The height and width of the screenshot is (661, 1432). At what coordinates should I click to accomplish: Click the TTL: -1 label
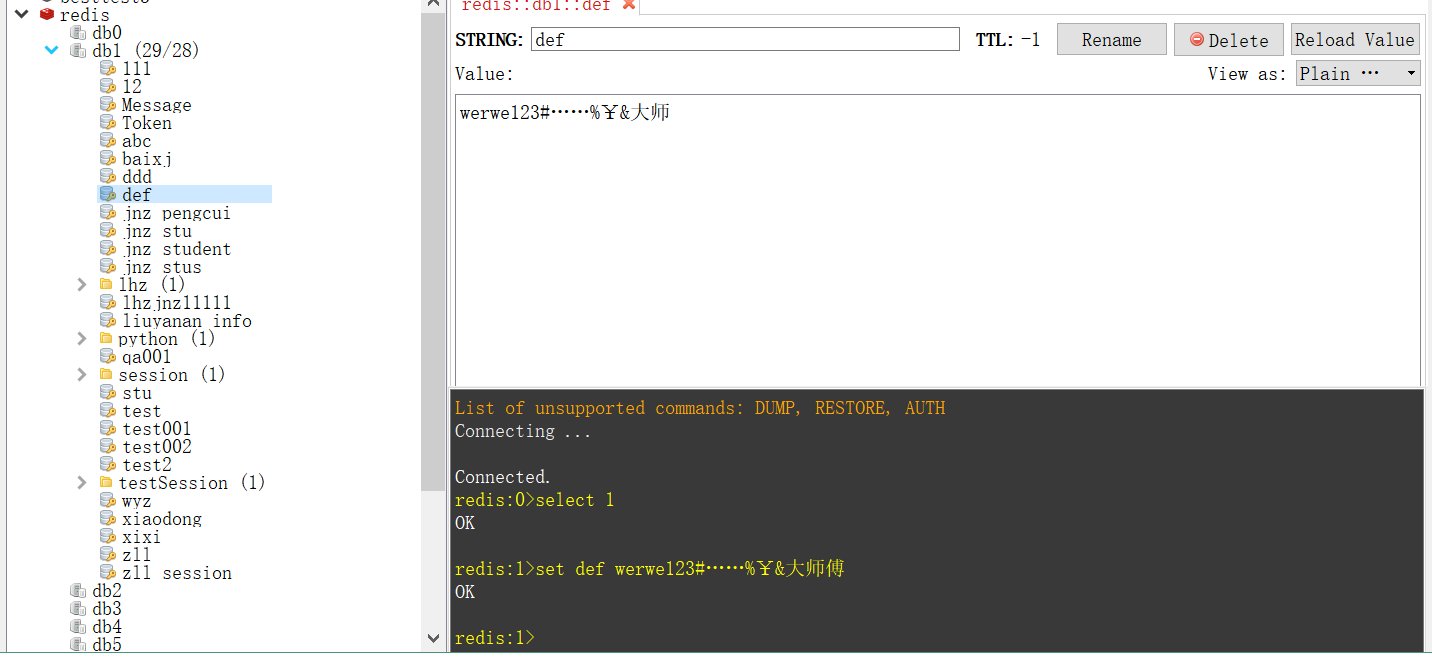1008,40
